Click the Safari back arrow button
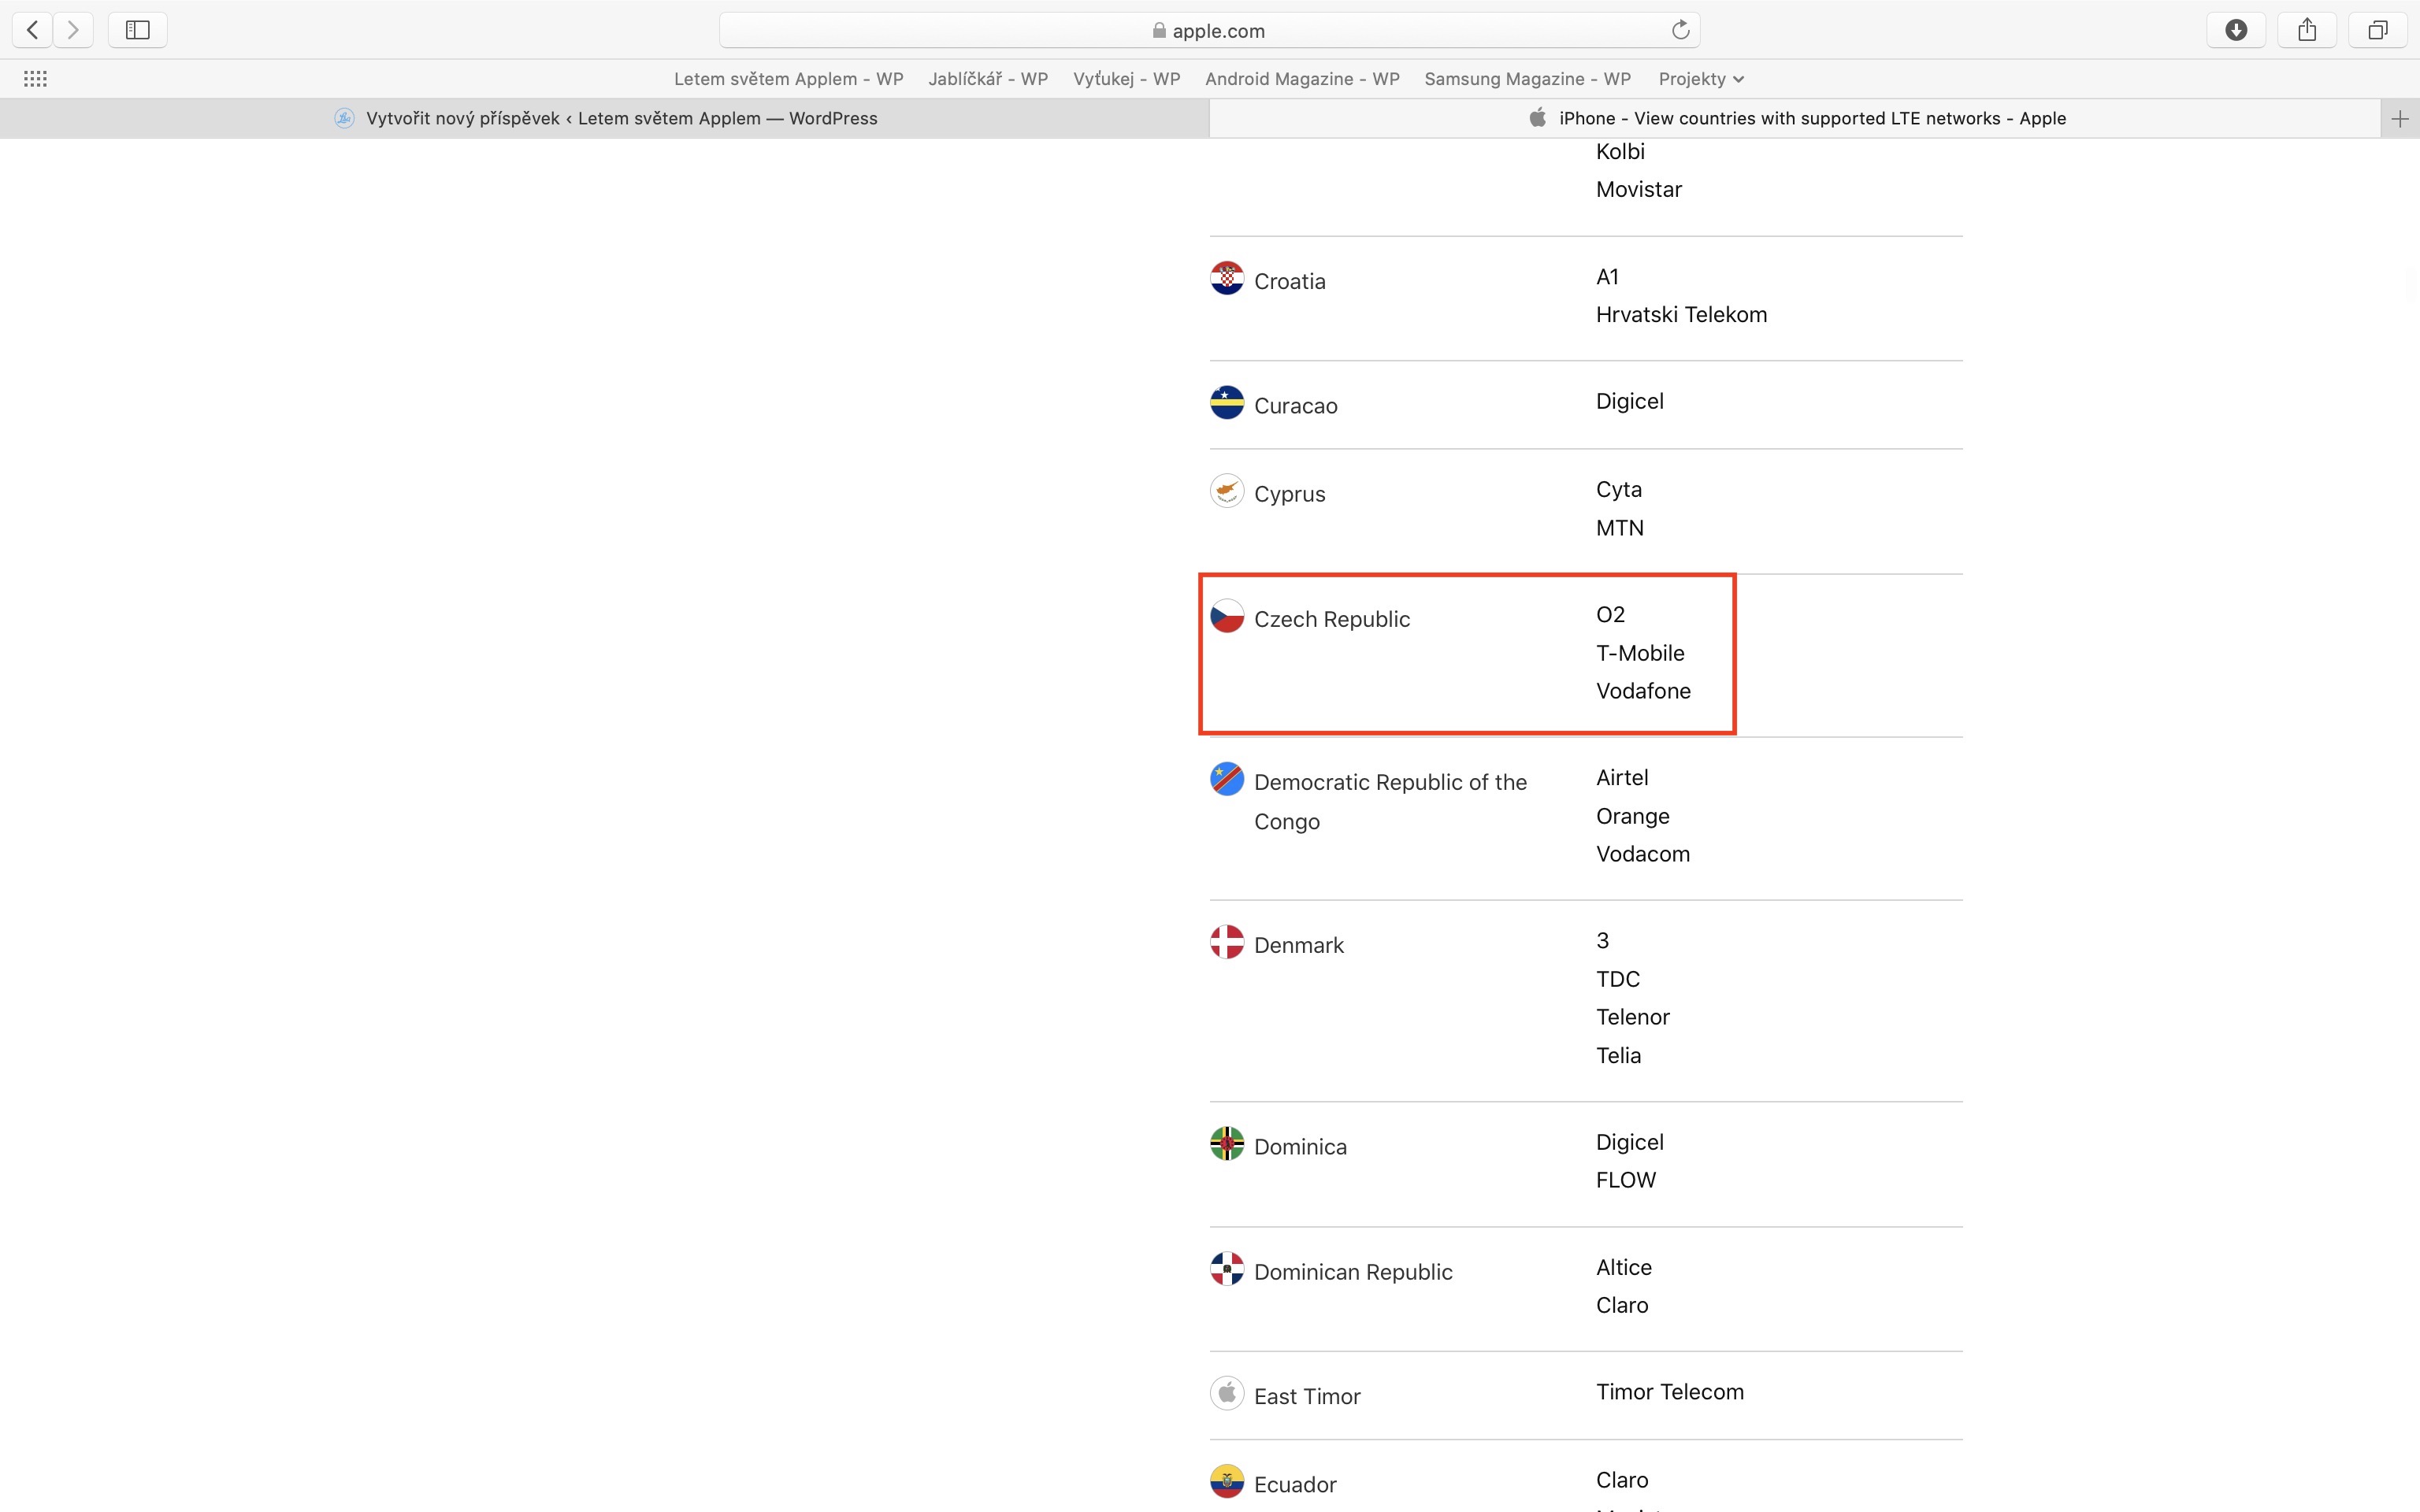This screenshot has height=1512, width=2420. (x=33, y=30)
